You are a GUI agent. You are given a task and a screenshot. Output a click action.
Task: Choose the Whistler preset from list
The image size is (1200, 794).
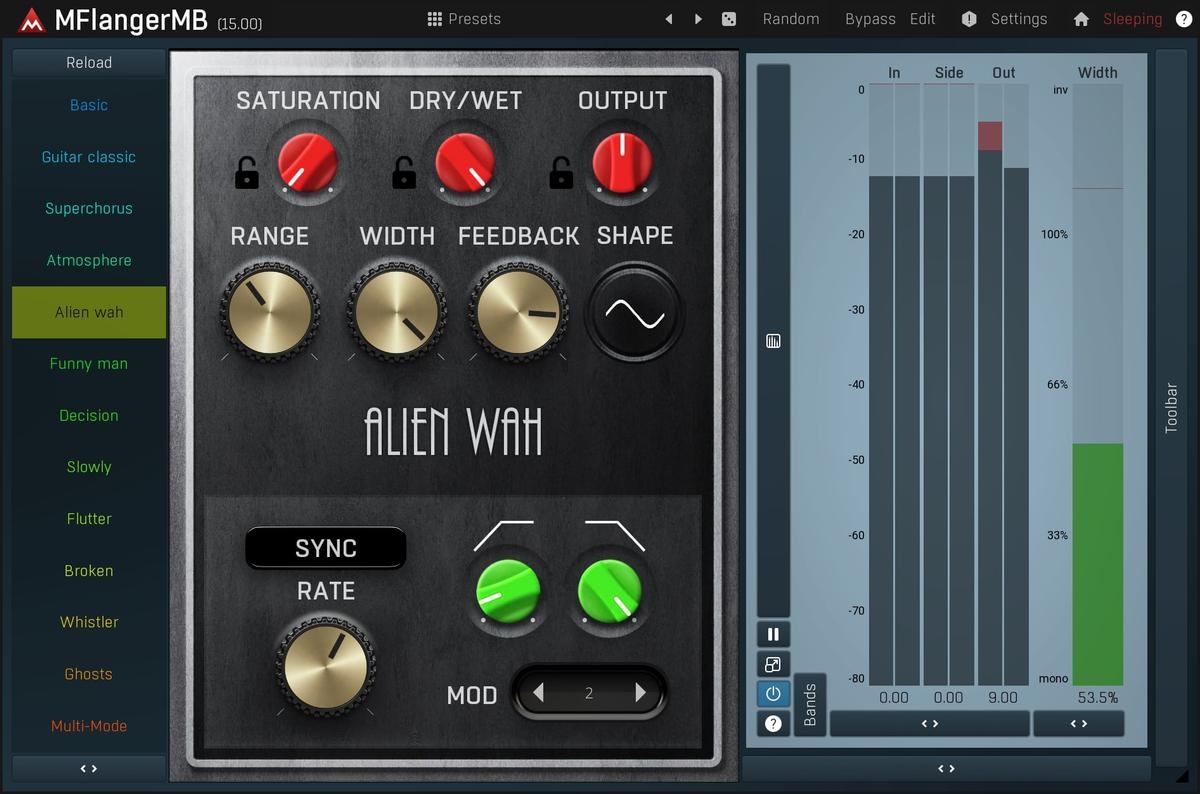tap(89, 622)
